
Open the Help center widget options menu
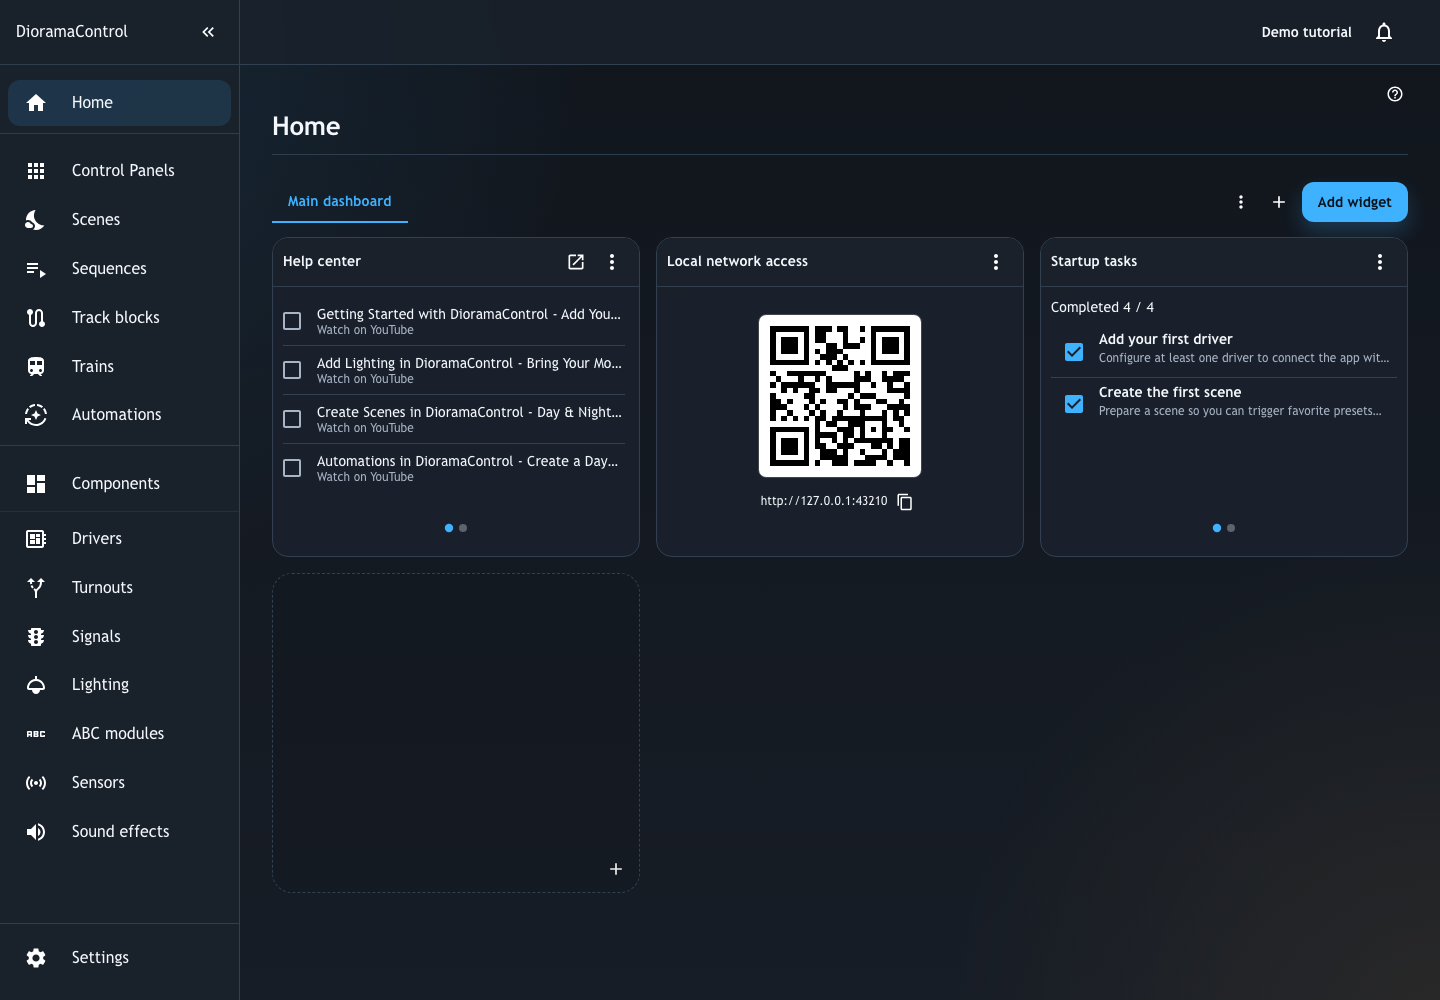[612, 262]
